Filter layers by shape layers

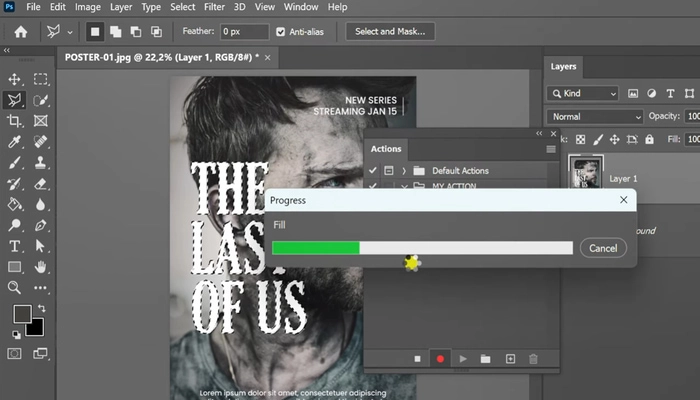pyautogui.click(x=689, y=93)
